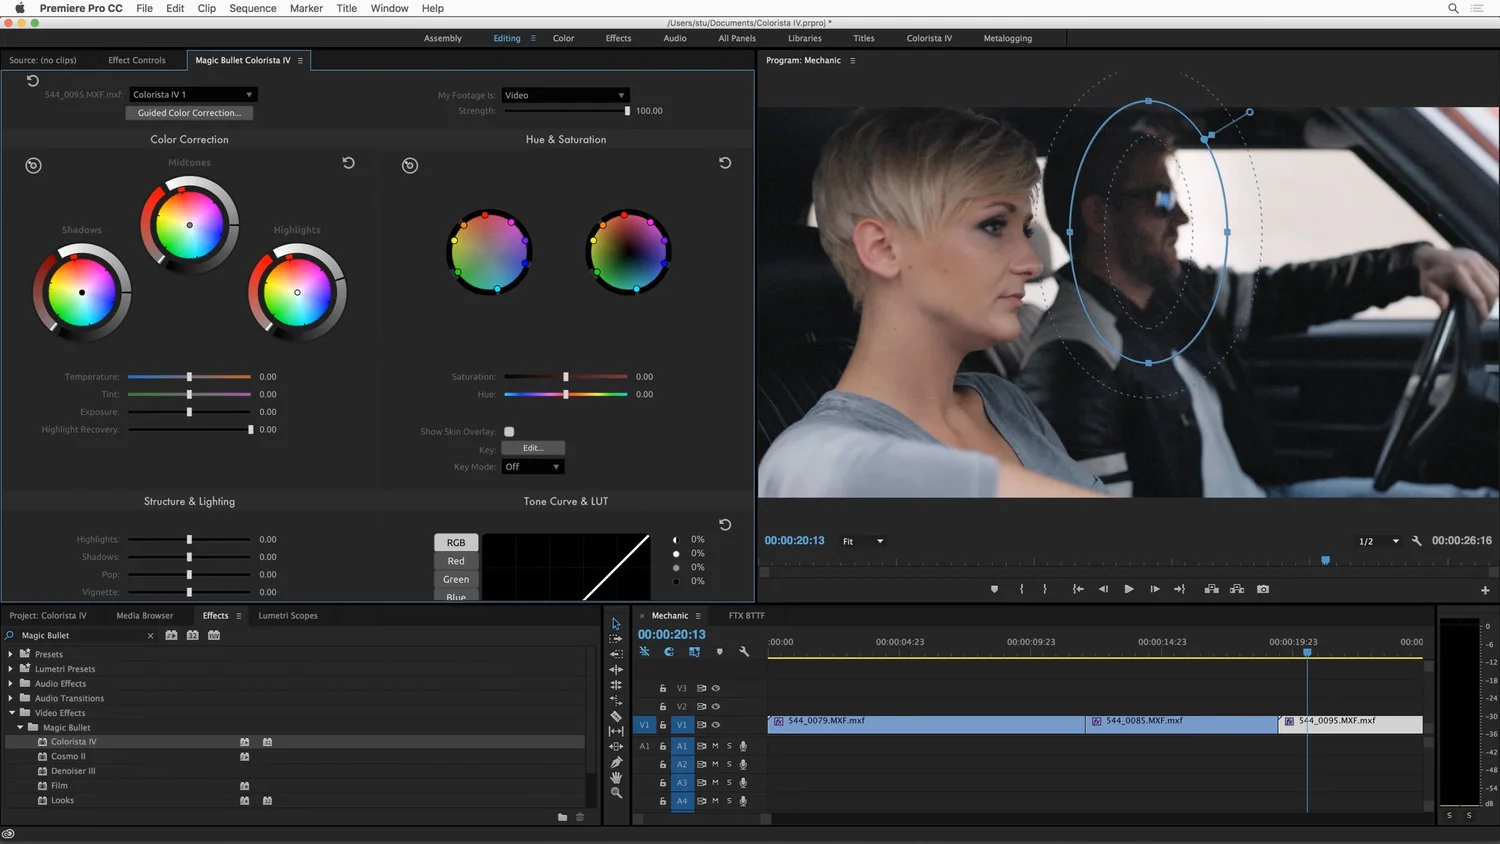Screen dimensions: 1500x844
Task: Select the Hand tool in the tools panel
Action: click(x=616, y=777)
